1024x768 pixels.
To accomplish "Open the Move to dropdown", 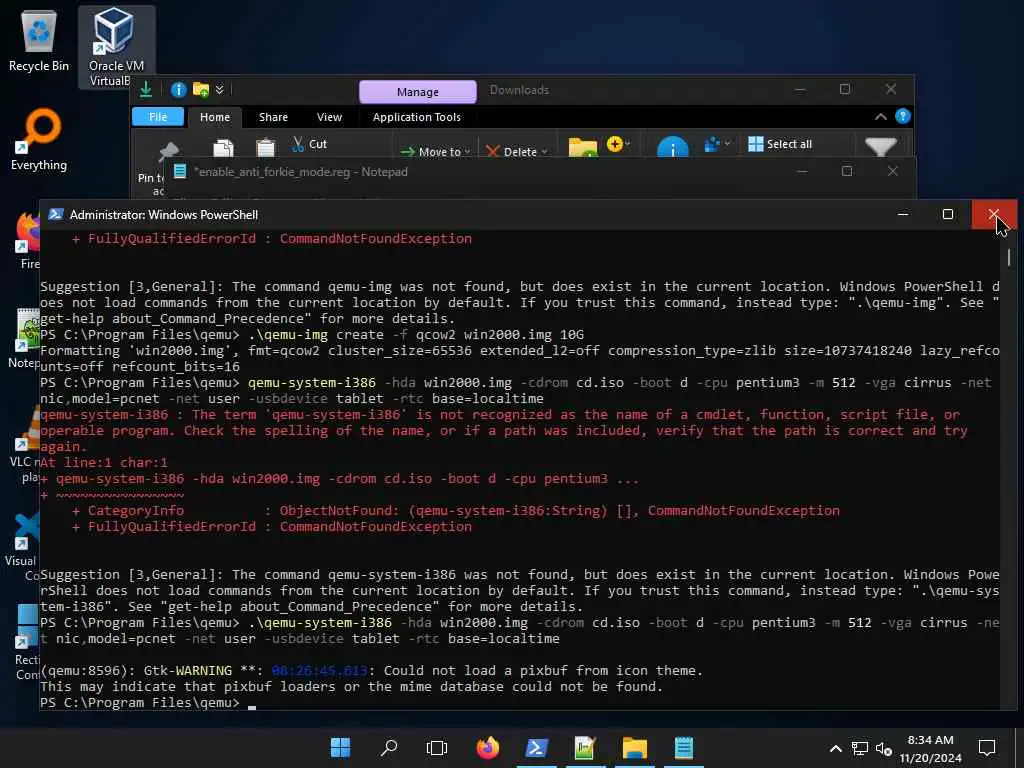I will tap(435, 152).
